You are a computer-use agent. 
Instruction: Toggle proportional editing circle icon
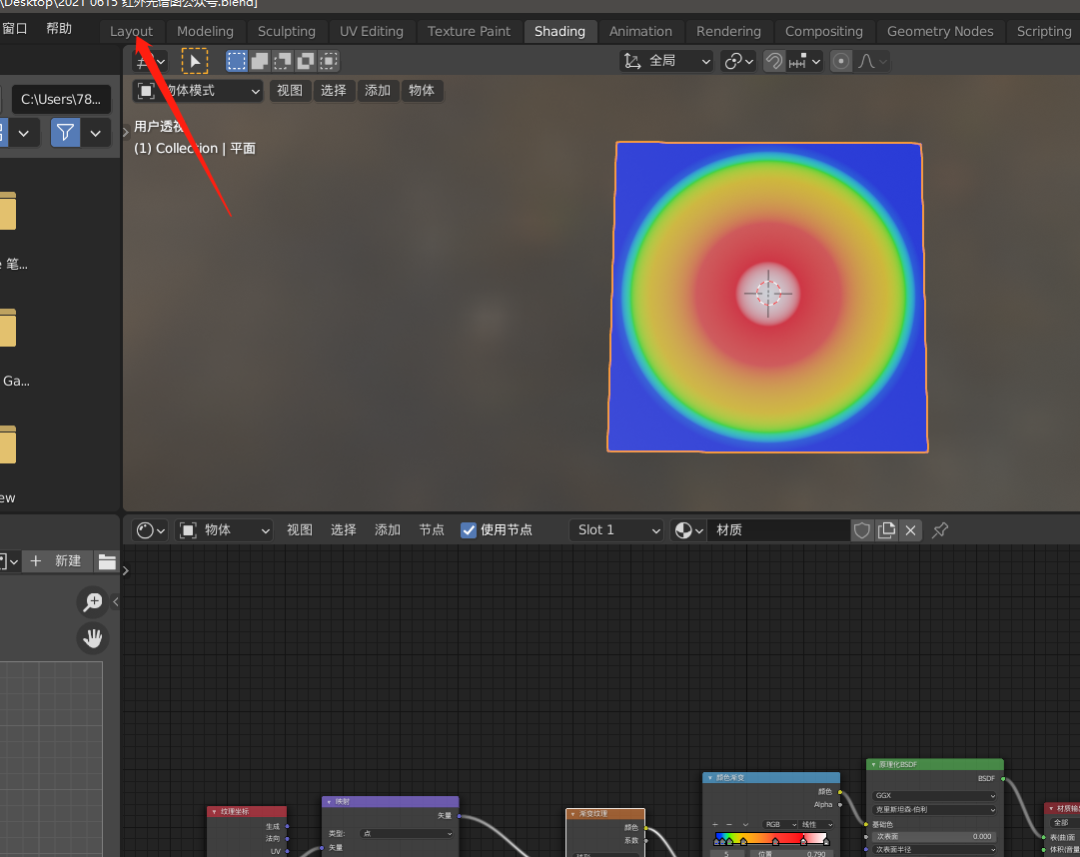840,61
